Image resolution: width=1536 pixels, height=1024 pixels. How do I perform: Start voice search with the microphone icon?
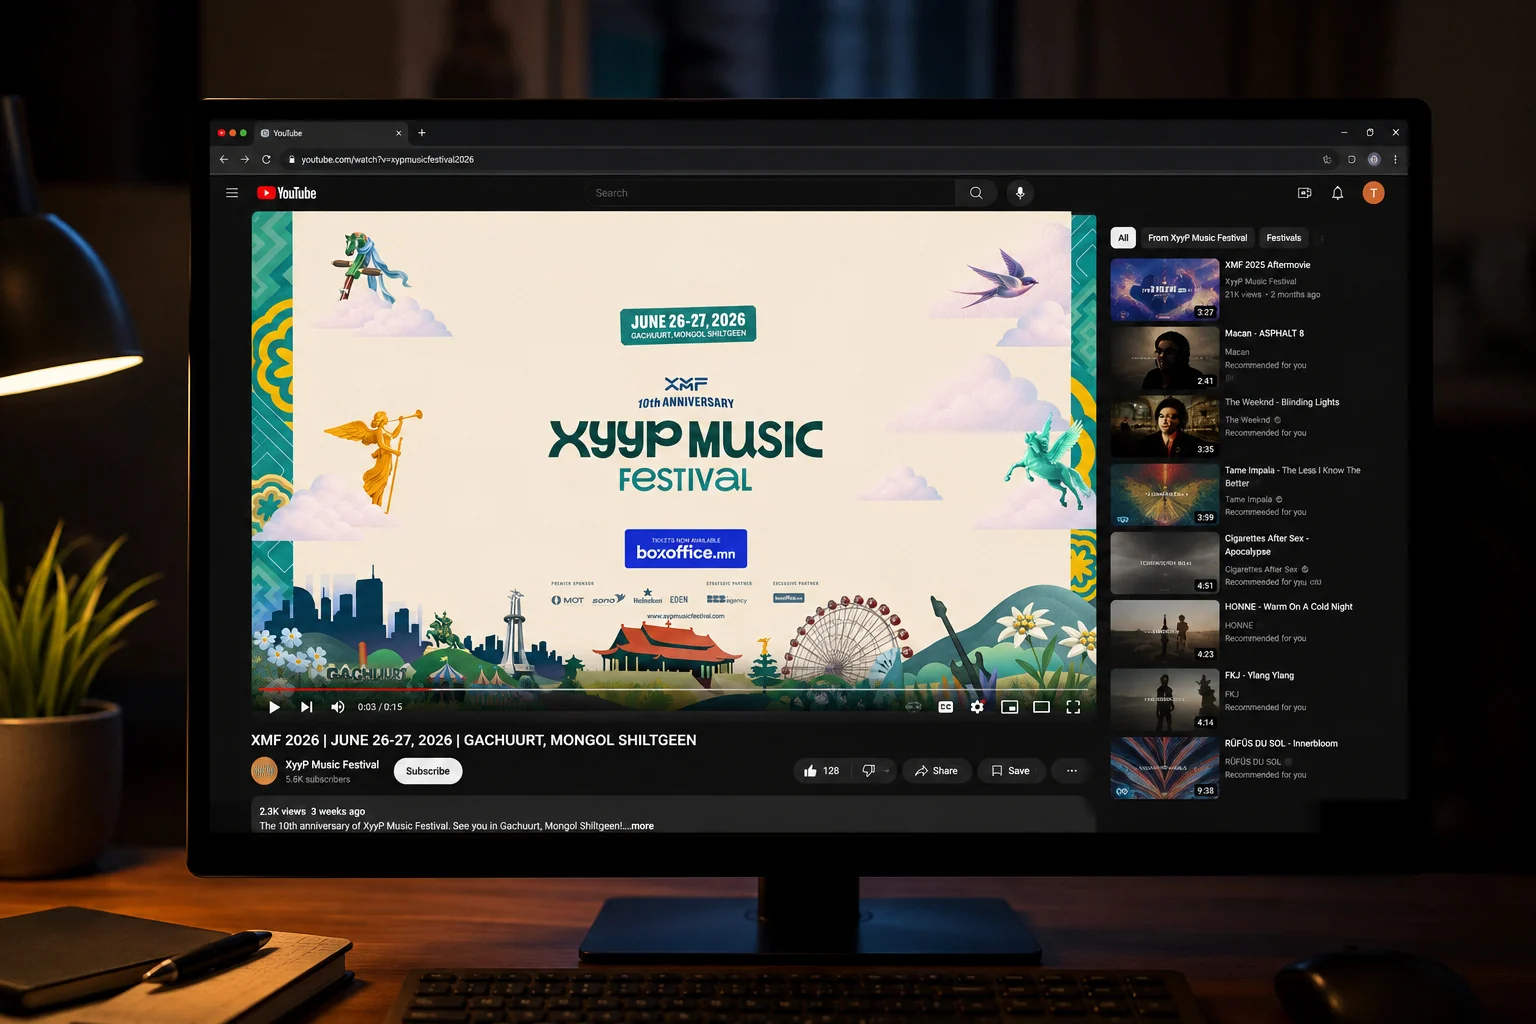tap(1020, 193)
